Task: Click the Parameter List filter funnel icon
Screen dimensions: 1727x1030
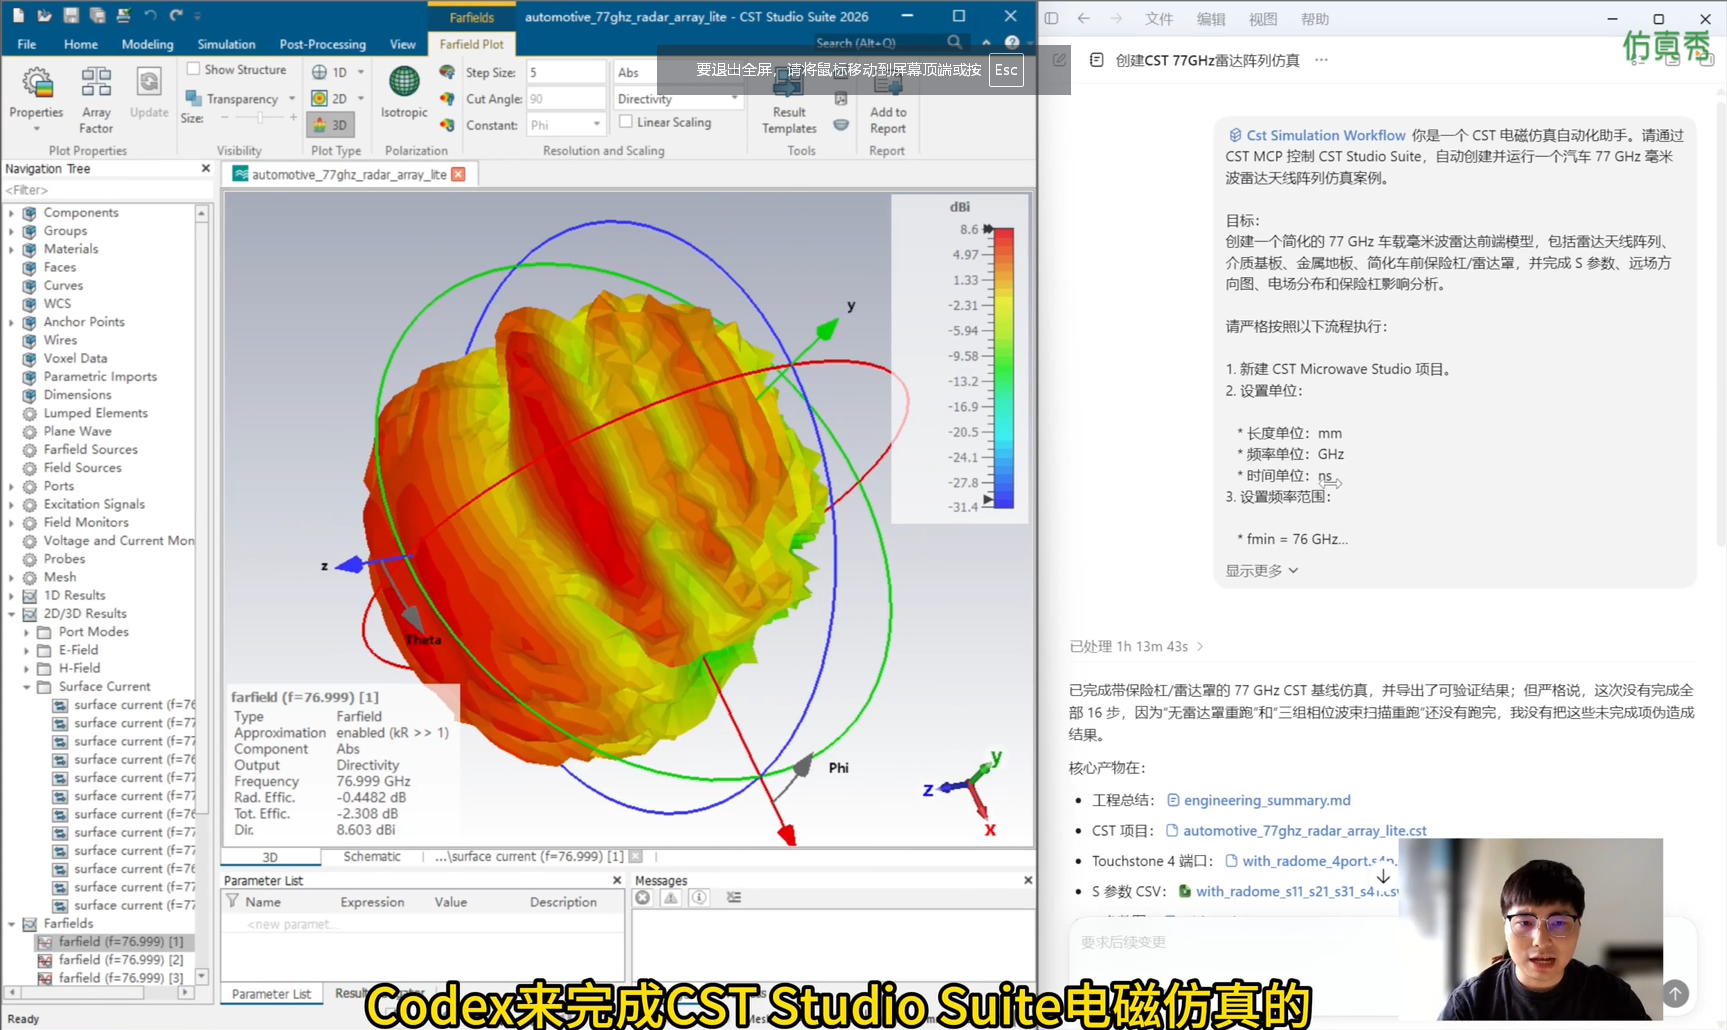Action: (x=232, y=901)
